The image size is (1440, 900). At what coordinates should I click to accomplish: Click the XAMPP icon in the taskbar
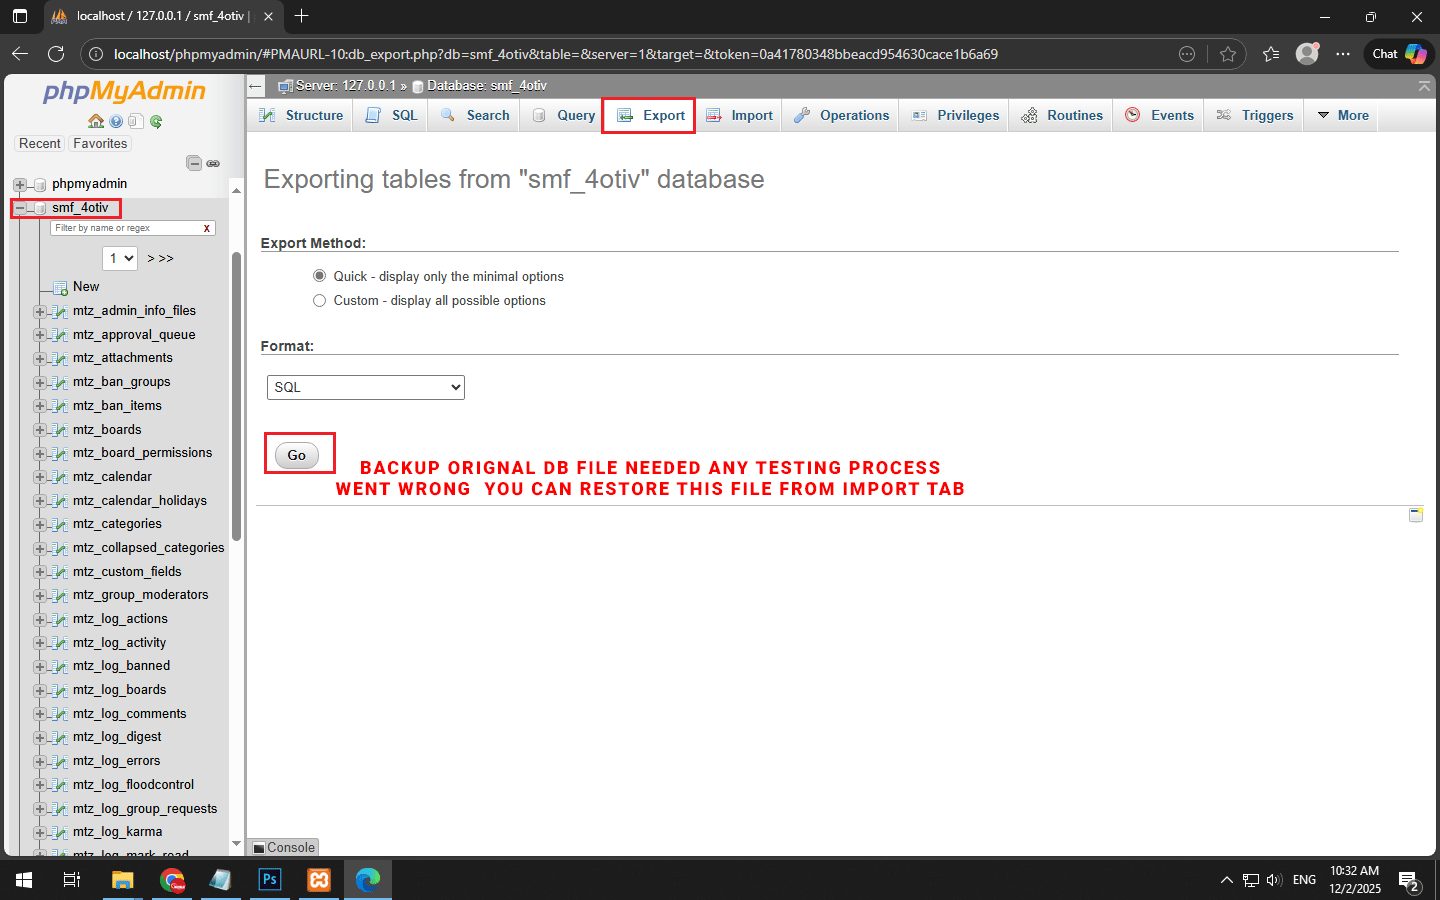(319, 880)
